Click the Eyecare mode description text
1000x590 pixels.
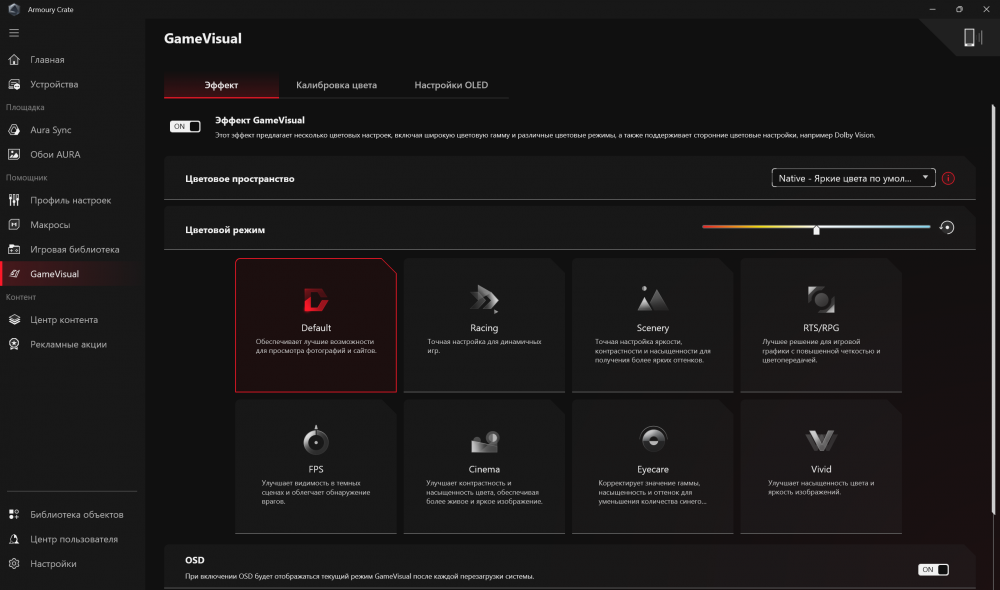(652, 492)
